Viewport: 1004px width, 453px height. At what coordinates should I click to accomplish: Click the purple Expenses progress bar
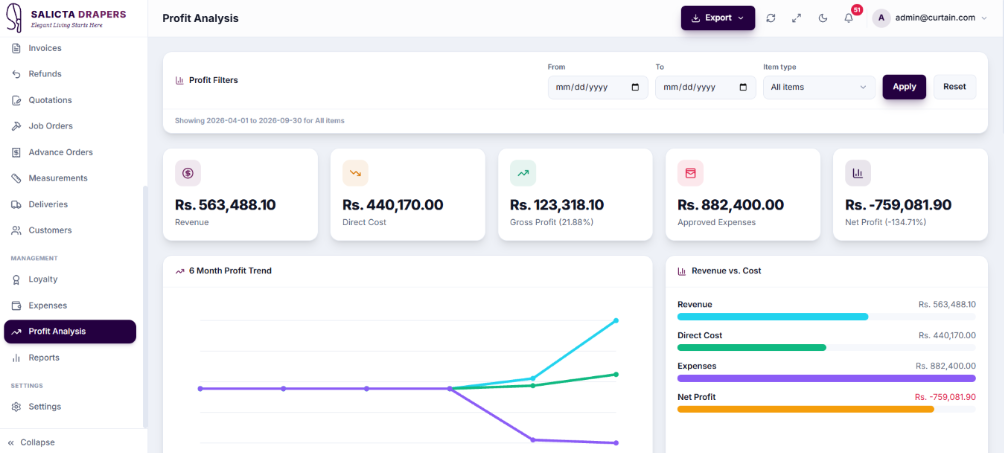click(827, 378)
